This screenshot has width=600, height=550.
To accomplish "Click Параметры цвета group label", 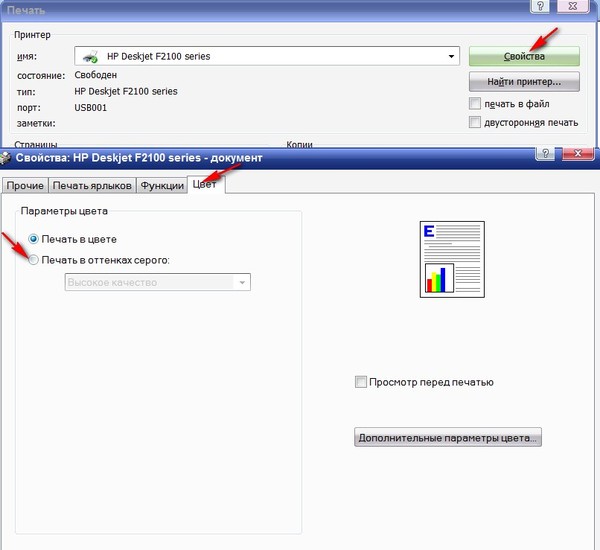I will [64, 211].
